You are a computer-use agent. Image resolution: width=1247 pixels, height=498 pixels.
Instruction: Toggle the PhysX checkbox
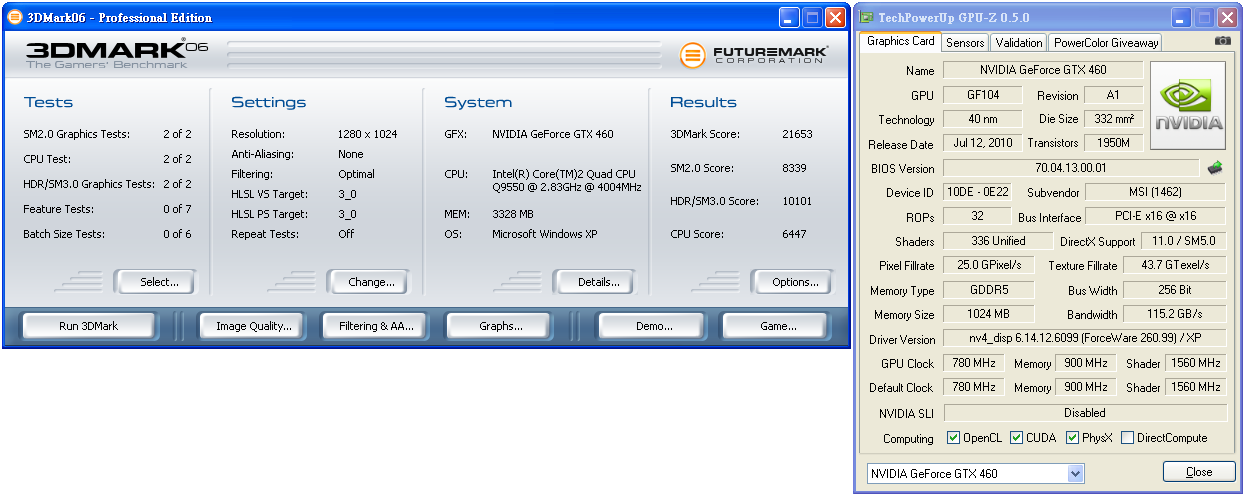1073,438
